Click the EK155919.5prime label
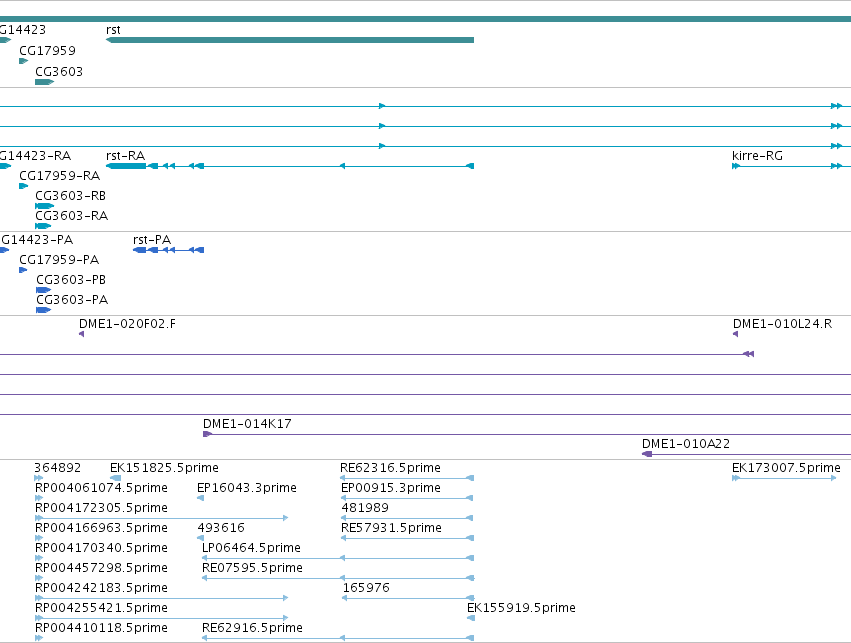Screen dimensions: 851x643 pyautogui.click(x=522, y=608)
